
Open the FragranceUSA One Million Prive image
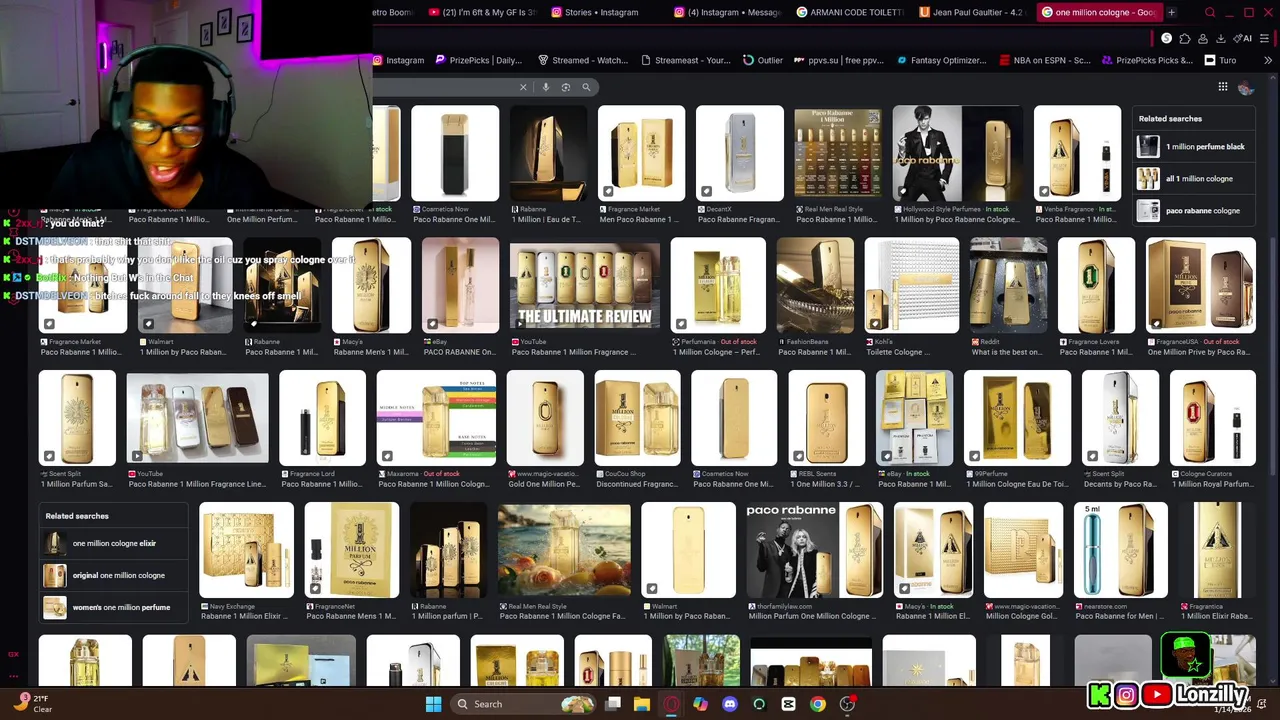pos(1201,286)
